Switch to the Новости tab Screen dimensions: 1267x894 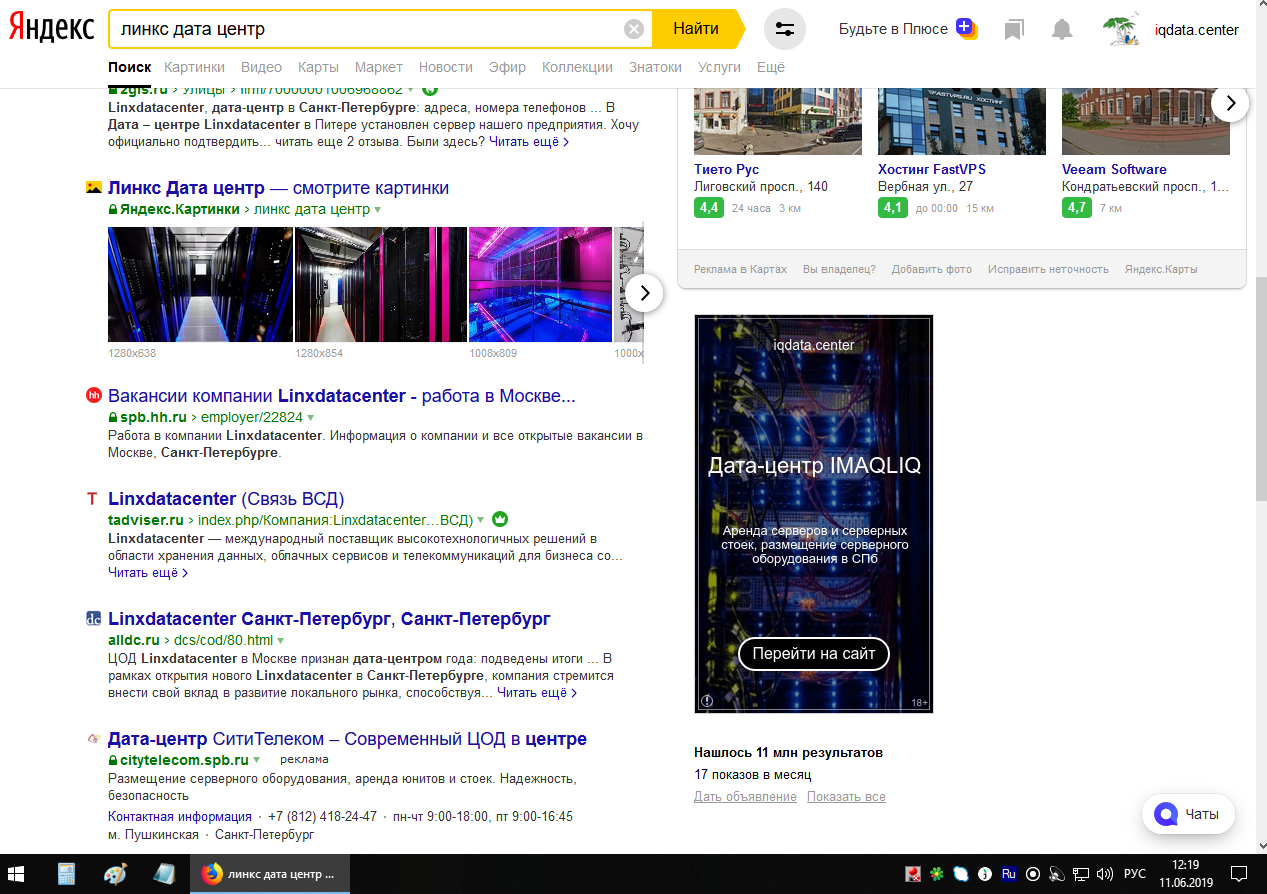pos(446,67)
